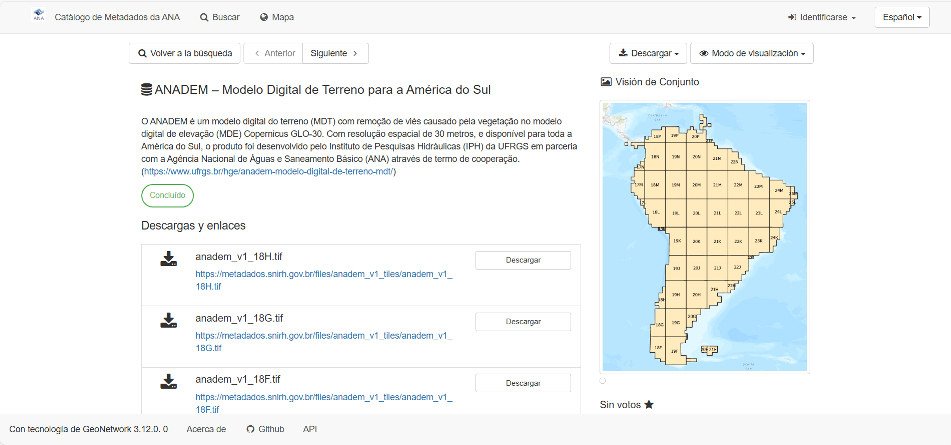The width and height of the screenshot is (951, 445).
Task: Click the South America overview map thumbnail
Action: pyautogui.click(x=703, y=236)
